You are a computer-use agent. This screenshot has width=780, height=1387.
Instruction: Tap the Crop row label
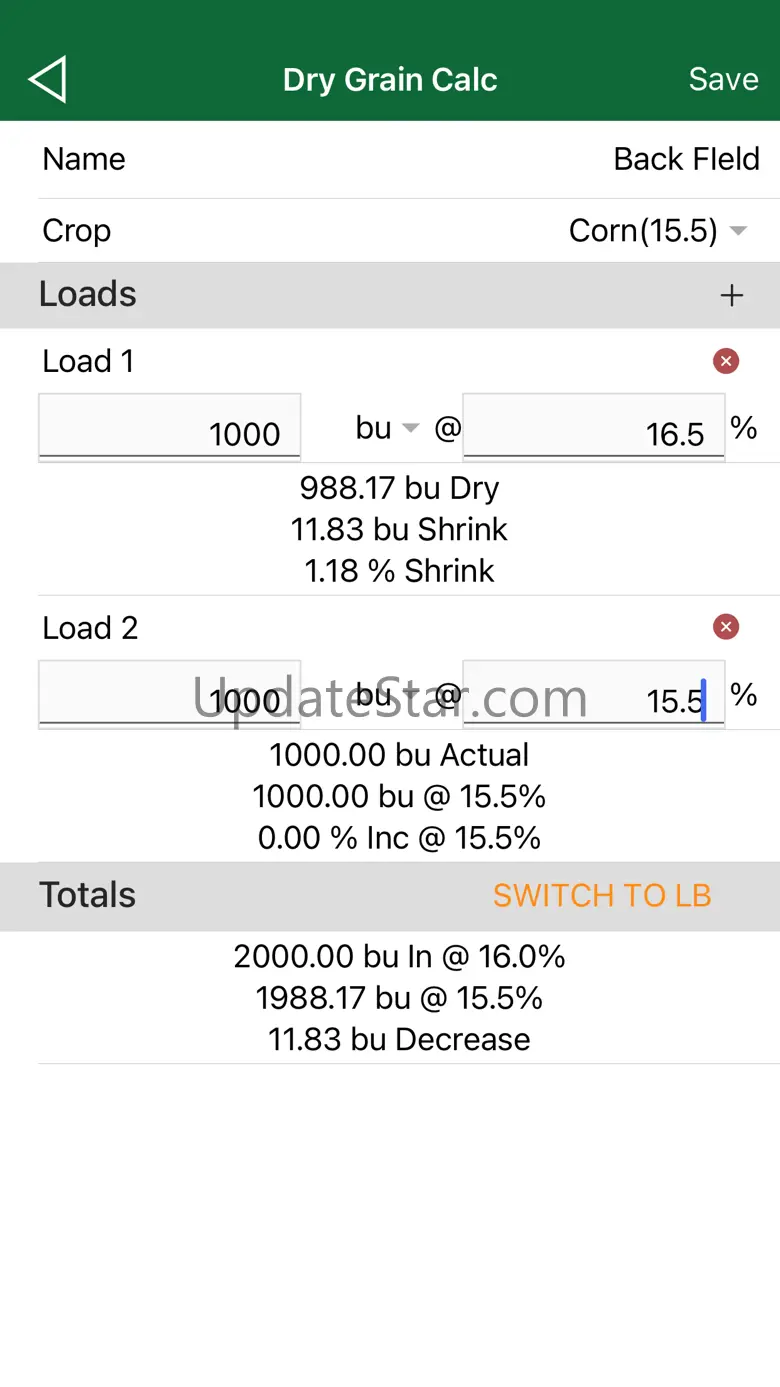point(77,231)
